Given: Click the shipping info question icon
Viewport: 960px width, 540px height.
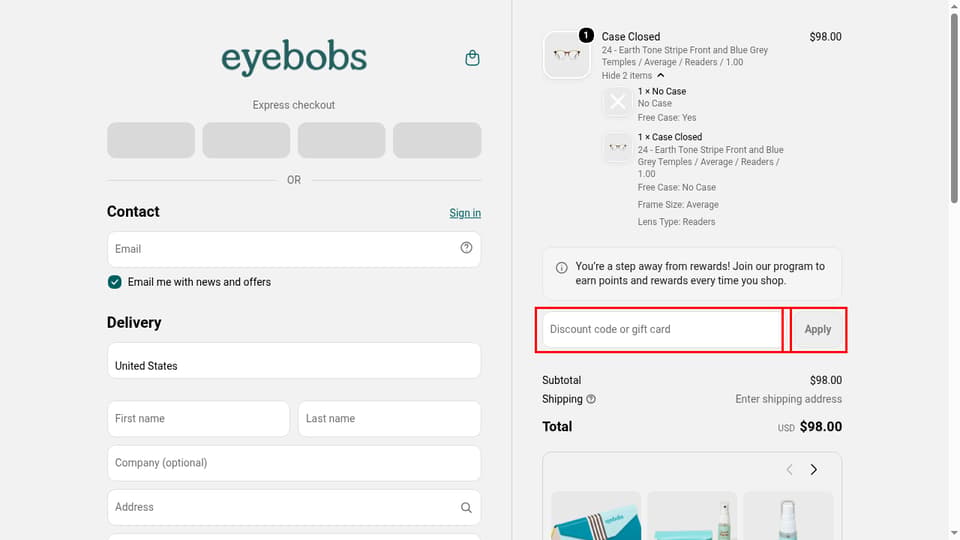Looking at the screenshot, I should click(x=591, y=399).
